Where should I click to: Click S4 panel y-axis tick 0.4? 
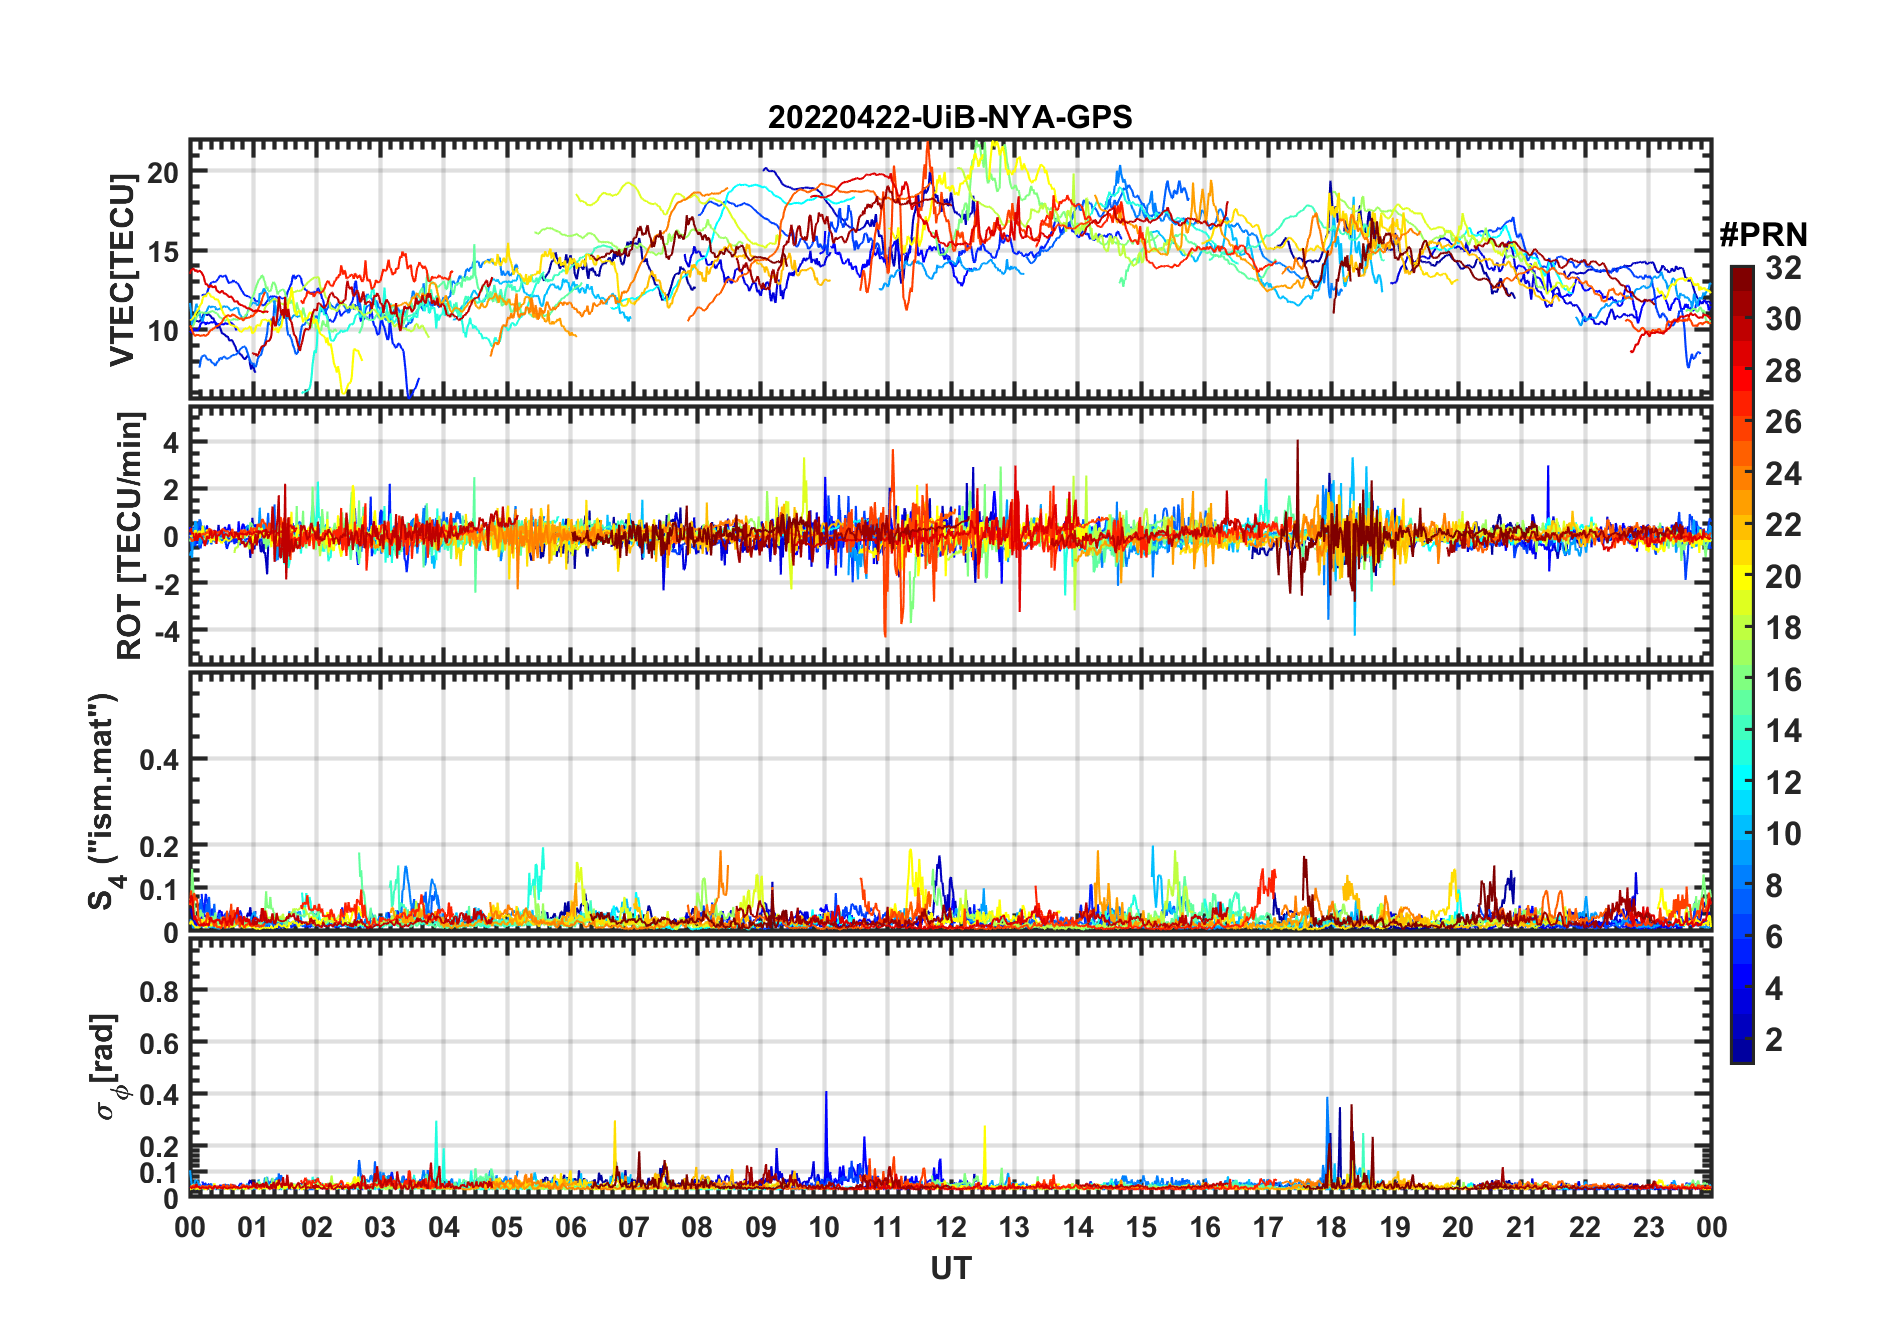[159, 759]
